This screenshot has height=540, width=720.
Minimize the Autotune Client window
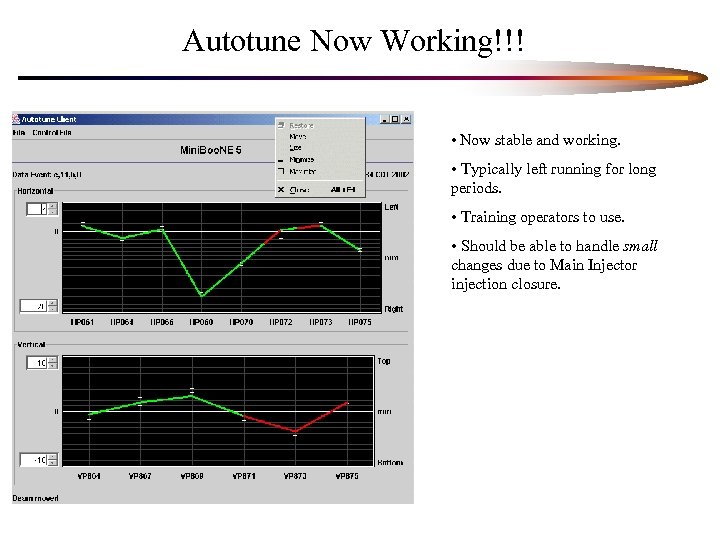pos(385,119)
